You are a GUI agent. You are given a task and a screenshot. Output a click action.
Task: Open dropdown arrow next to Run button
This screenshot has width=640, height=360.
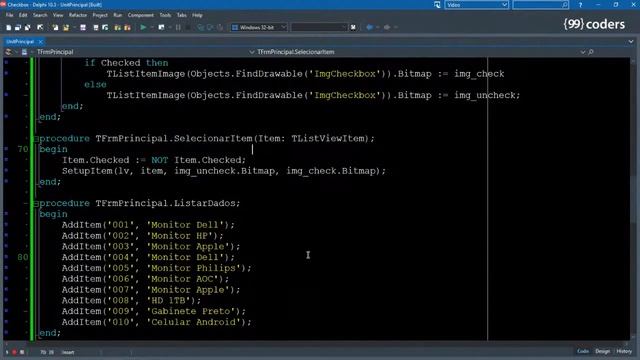click(151, 27)
